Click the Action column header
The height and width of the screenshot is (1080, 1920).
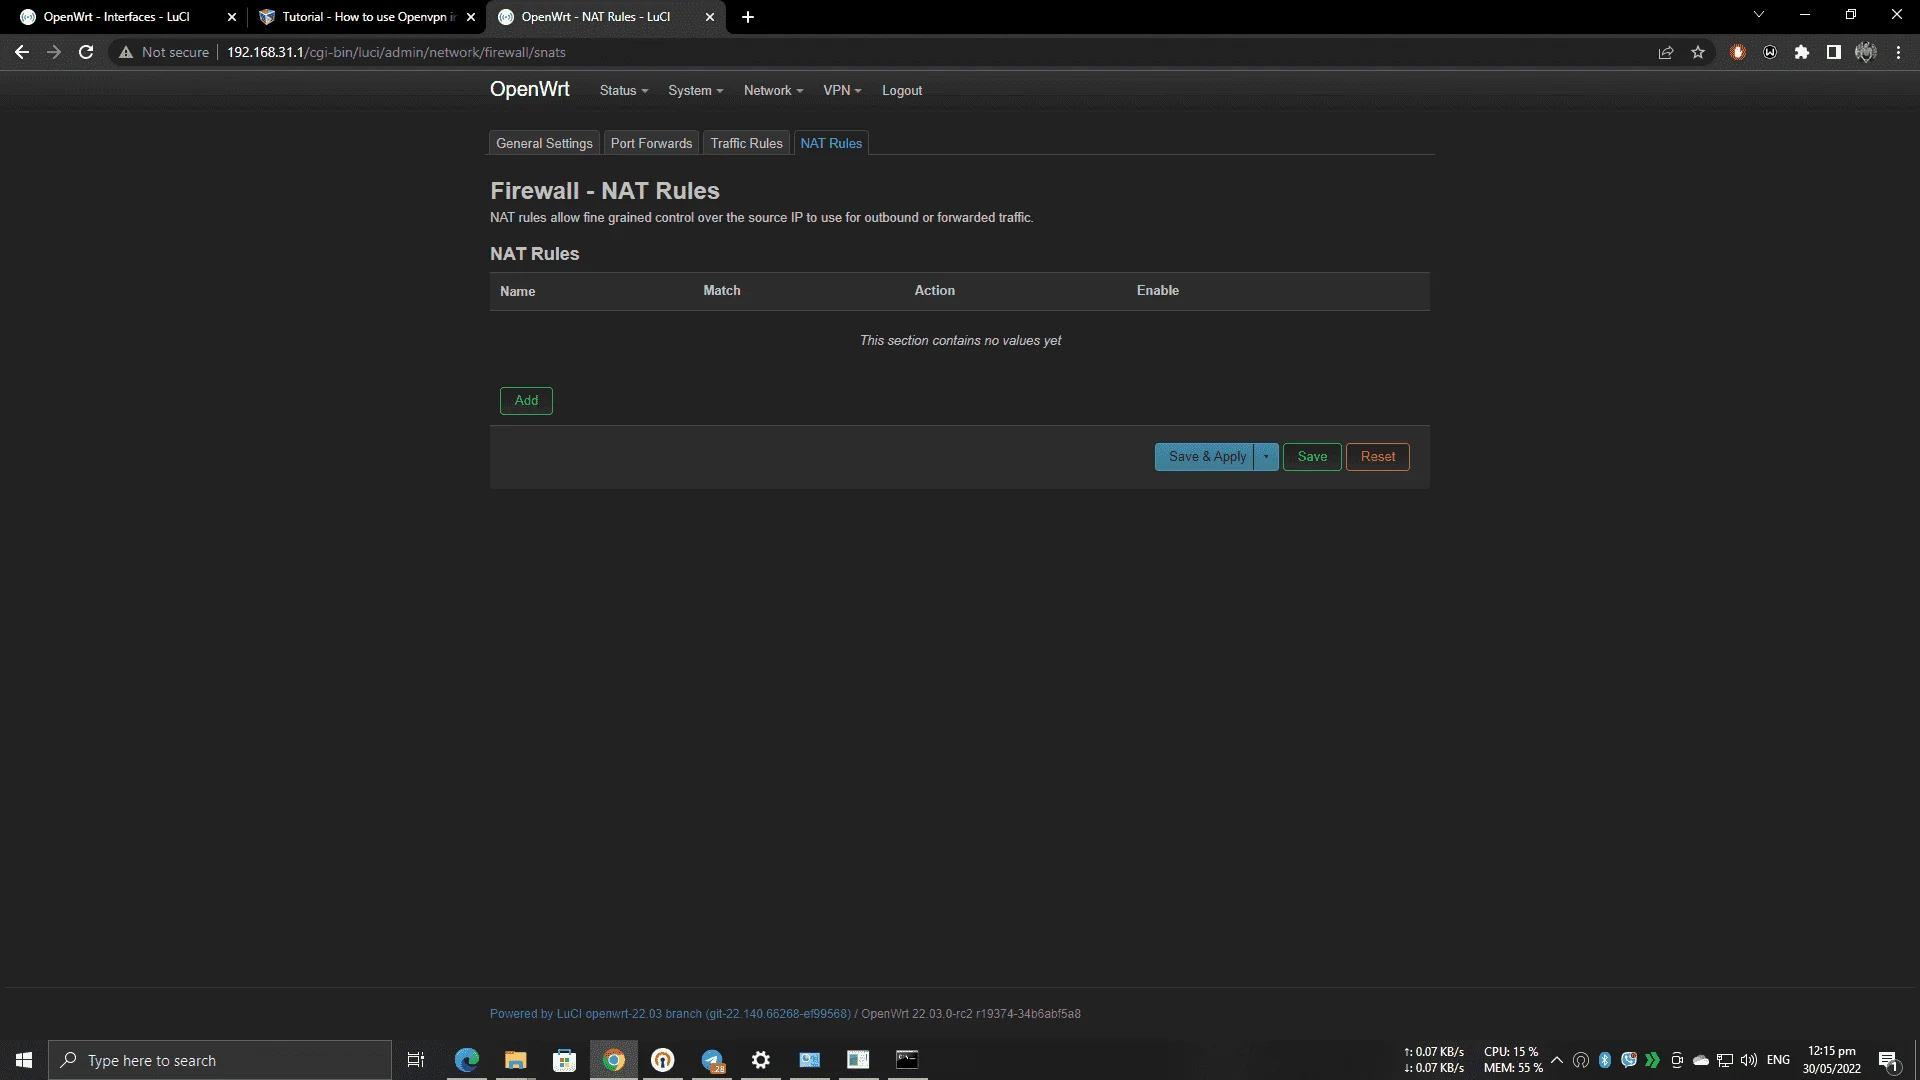pos(935,290)
